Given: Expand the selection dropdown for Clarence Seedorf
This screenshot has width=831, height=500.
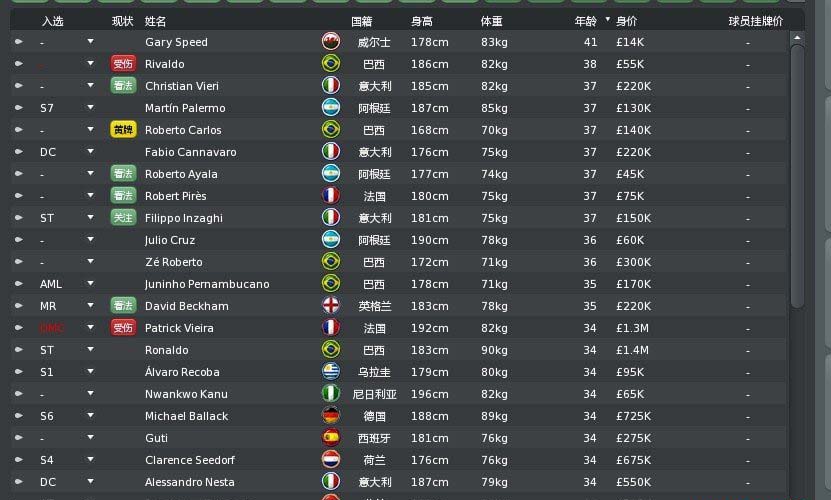Looking at the screenshot, I should (x=90, y=459).
